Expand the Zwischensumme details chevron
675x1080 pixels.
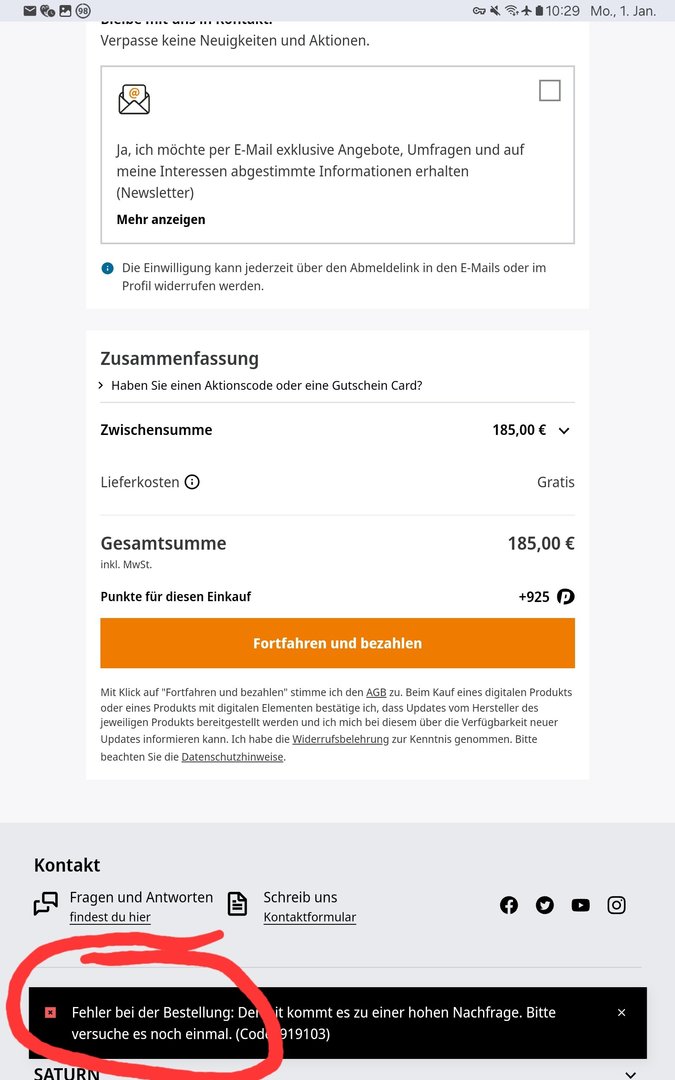[x=564, y=431]
